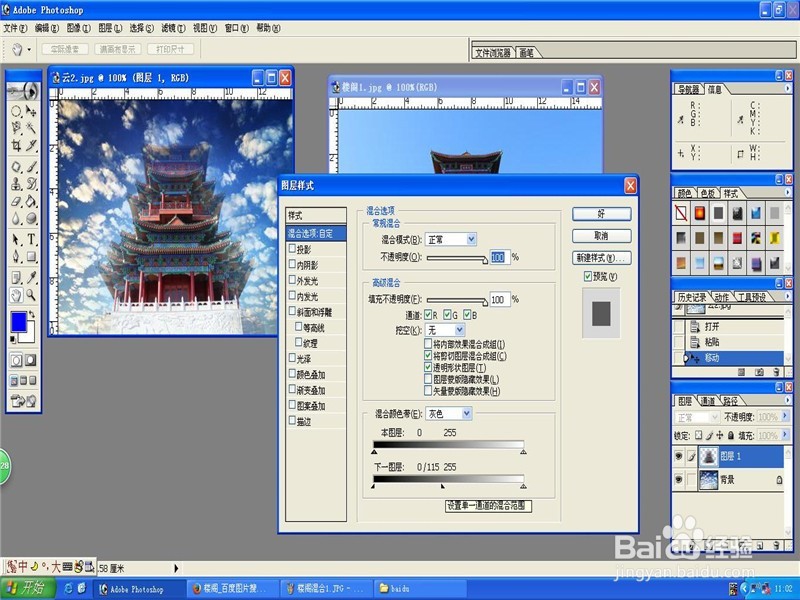Check 将内部效果混合成组 checkbox
Image resolution: width=800 pixels, height=600 pixels.
click(428, 344)
